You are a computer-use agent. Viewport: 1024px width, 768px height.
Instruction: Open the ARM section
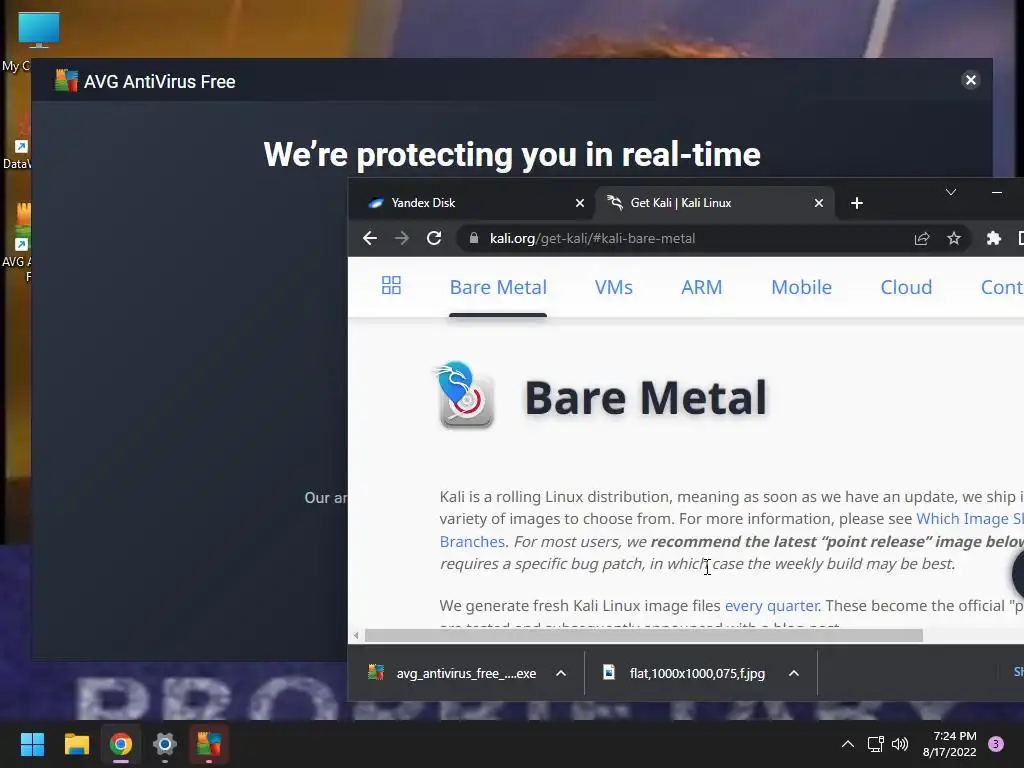pyautogui.click(x=701, y=287)
